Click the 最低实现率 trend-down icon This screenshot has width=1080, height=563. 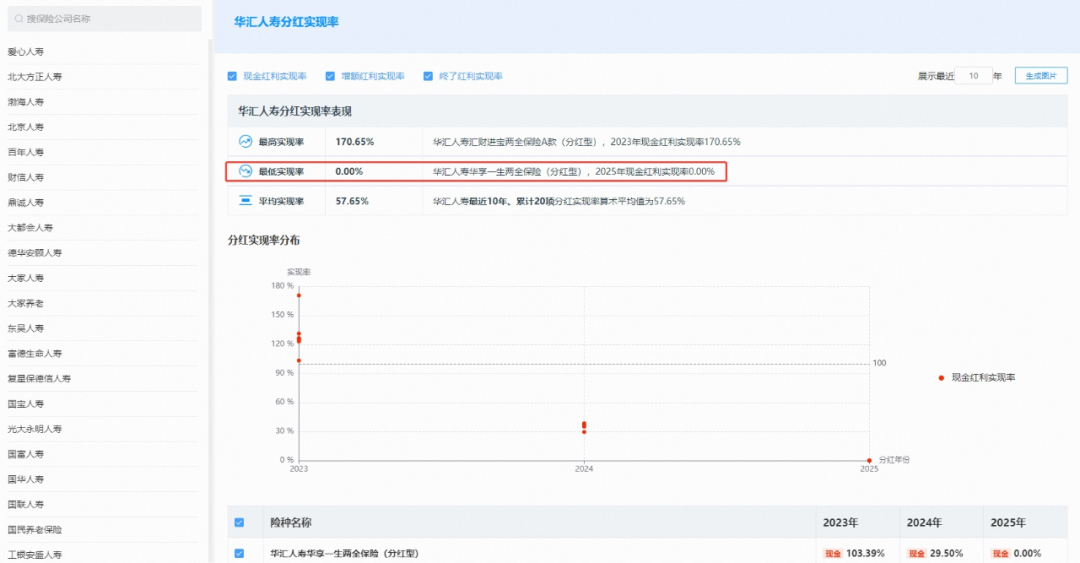(x=245, y=171)
